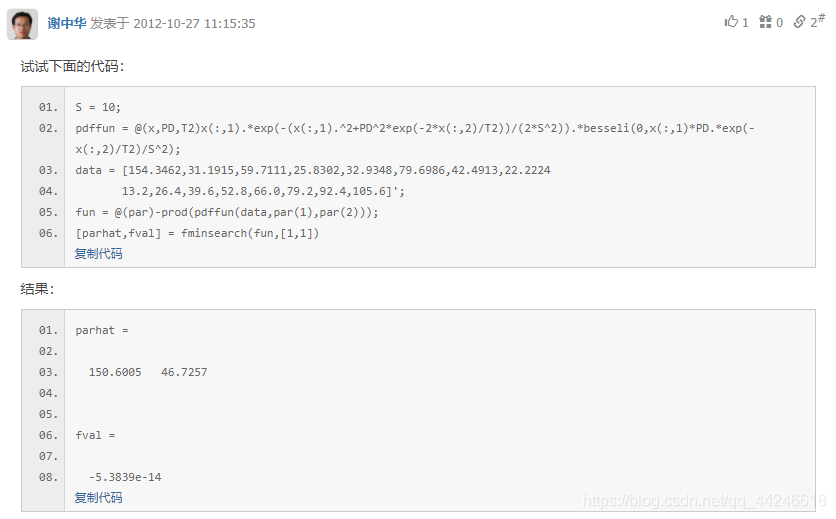This screenshot has height=519, width=836.
Task: Click the thumbs-up like icon
Action: point(731,21)
